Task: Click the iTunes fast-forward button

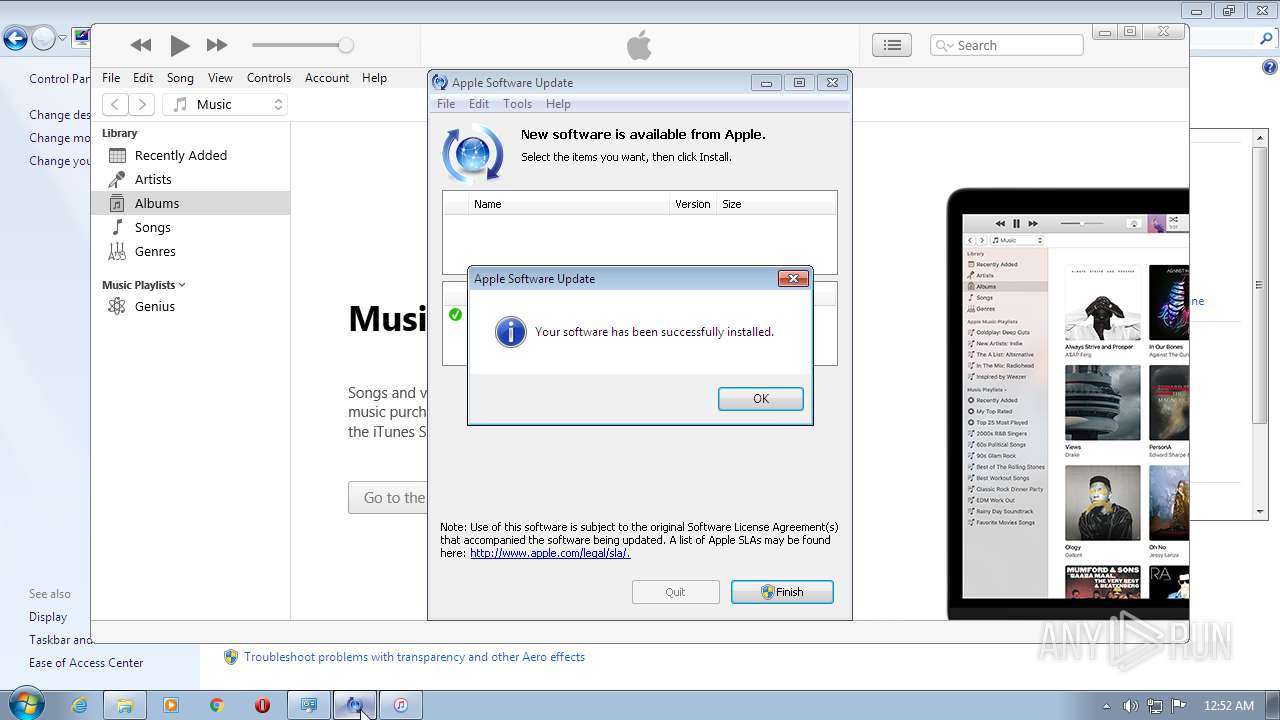Action: click(x=217, y=45)
